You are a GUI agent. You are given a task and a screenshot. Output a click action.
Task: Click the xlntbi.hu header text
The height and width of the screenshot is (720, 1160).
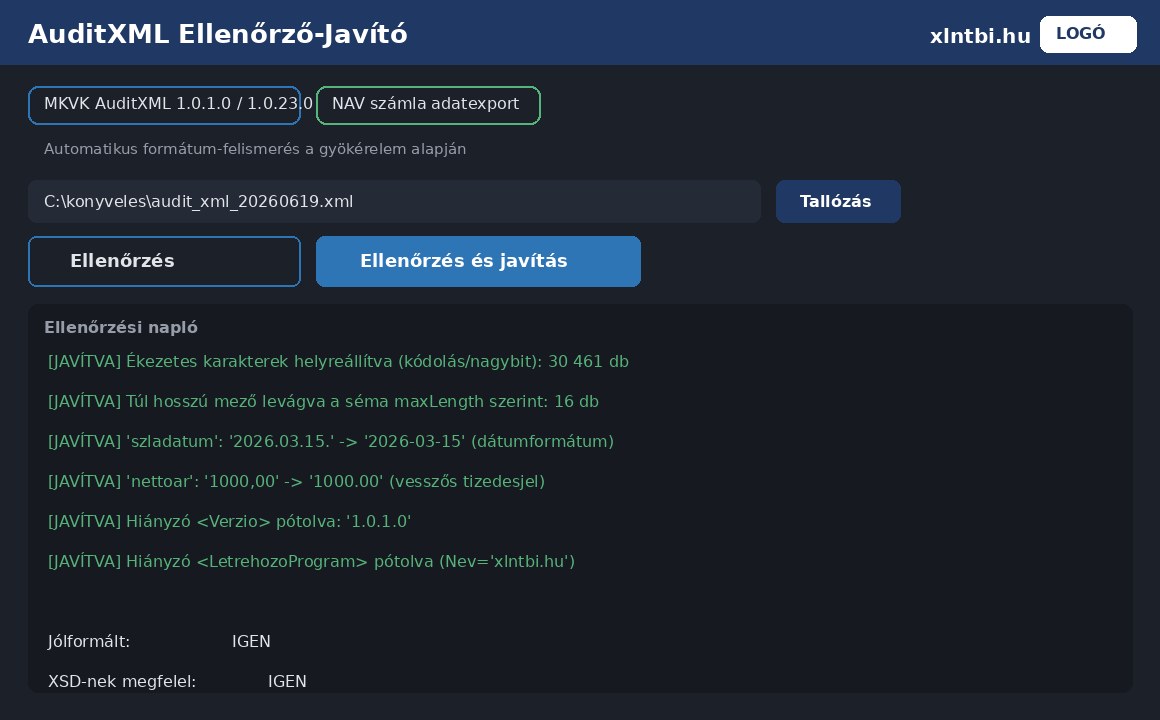[x=979, y=36]
